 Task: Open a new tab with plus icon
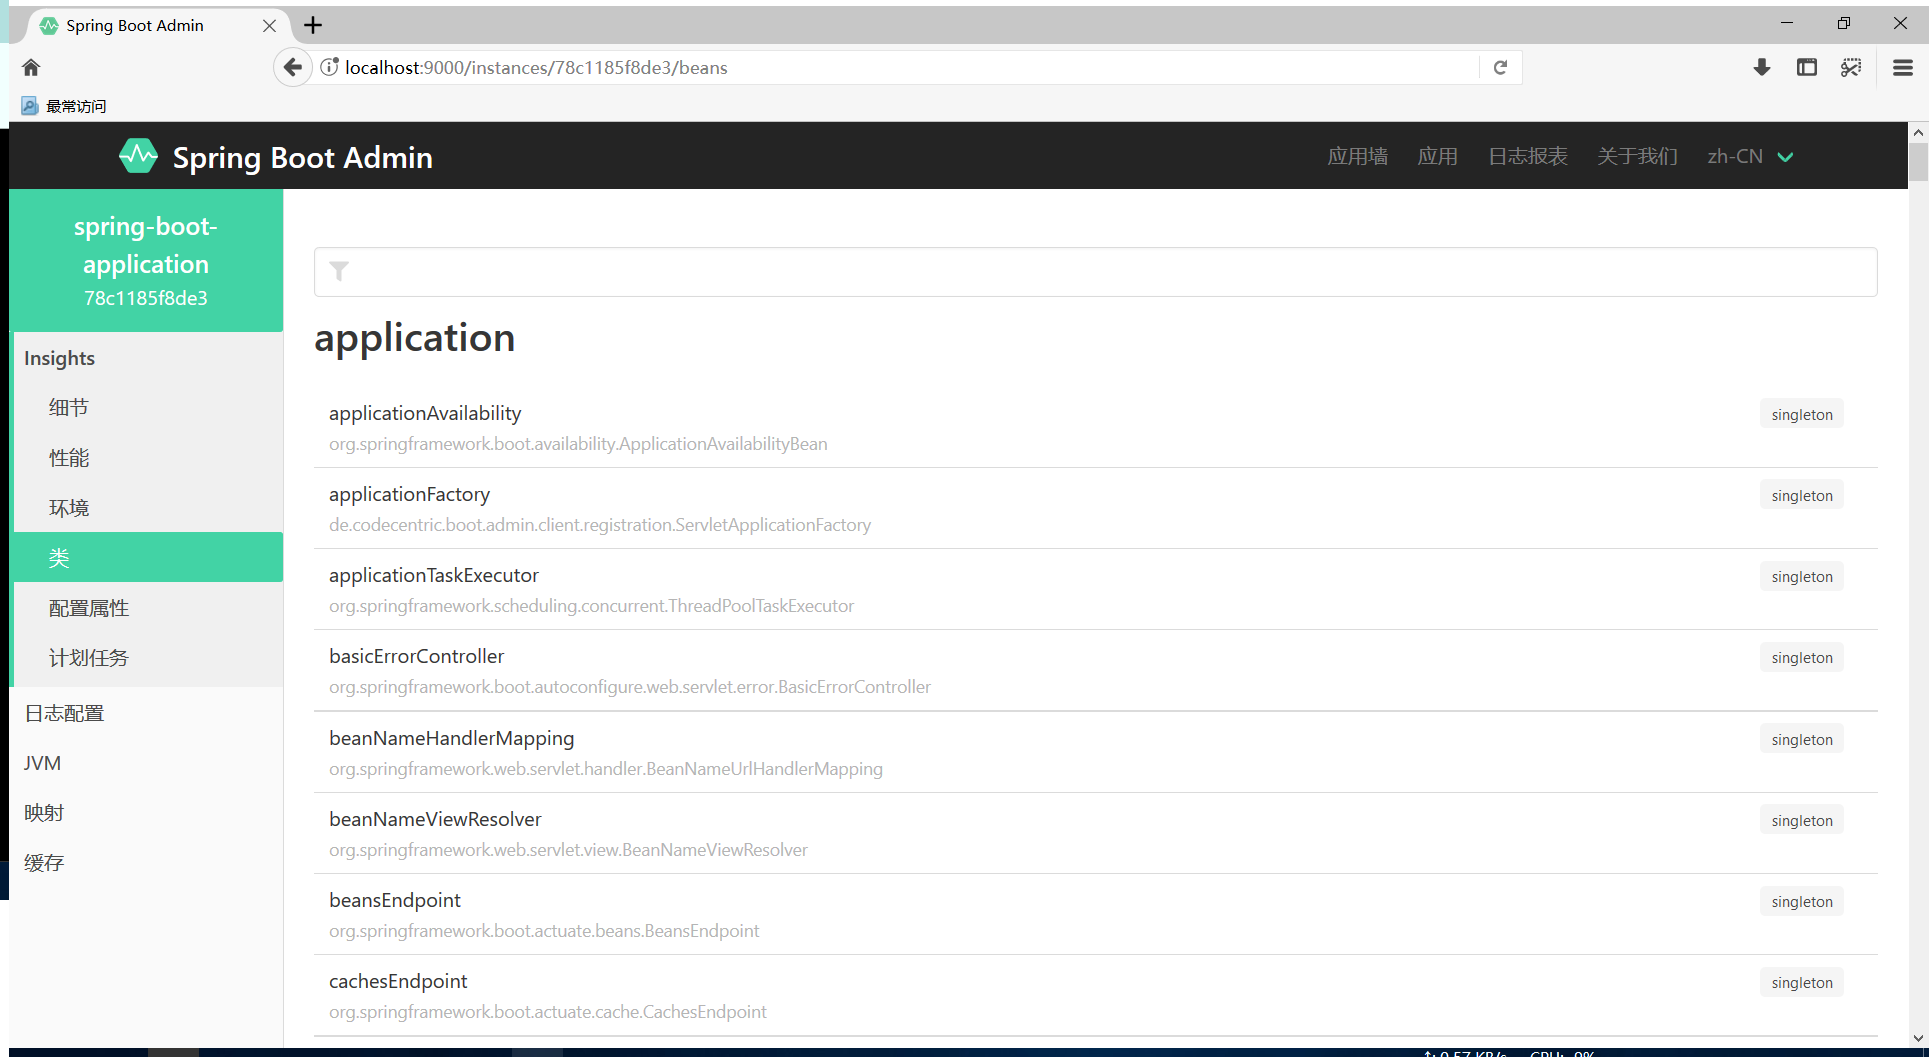(313, 25)
